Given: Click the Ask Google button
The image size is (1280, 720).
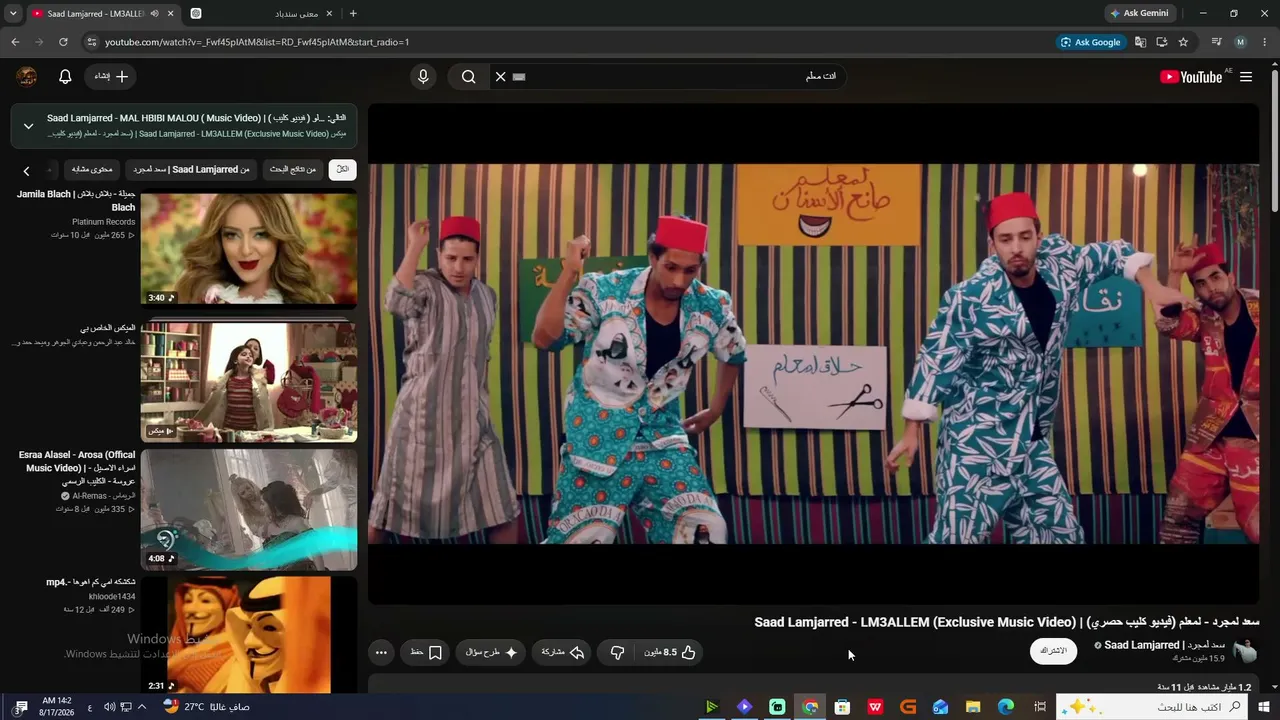Looking at the screenshot, I should pos(1091,42).
